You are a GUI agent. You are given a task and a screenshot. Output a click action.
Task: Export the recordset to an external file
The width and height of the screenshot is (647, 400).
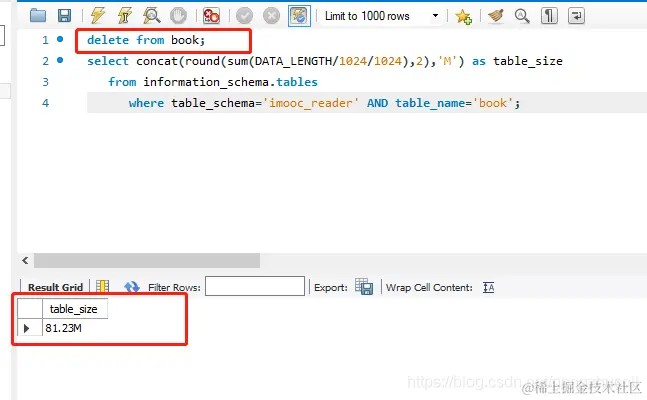click(x=364, y=286)
